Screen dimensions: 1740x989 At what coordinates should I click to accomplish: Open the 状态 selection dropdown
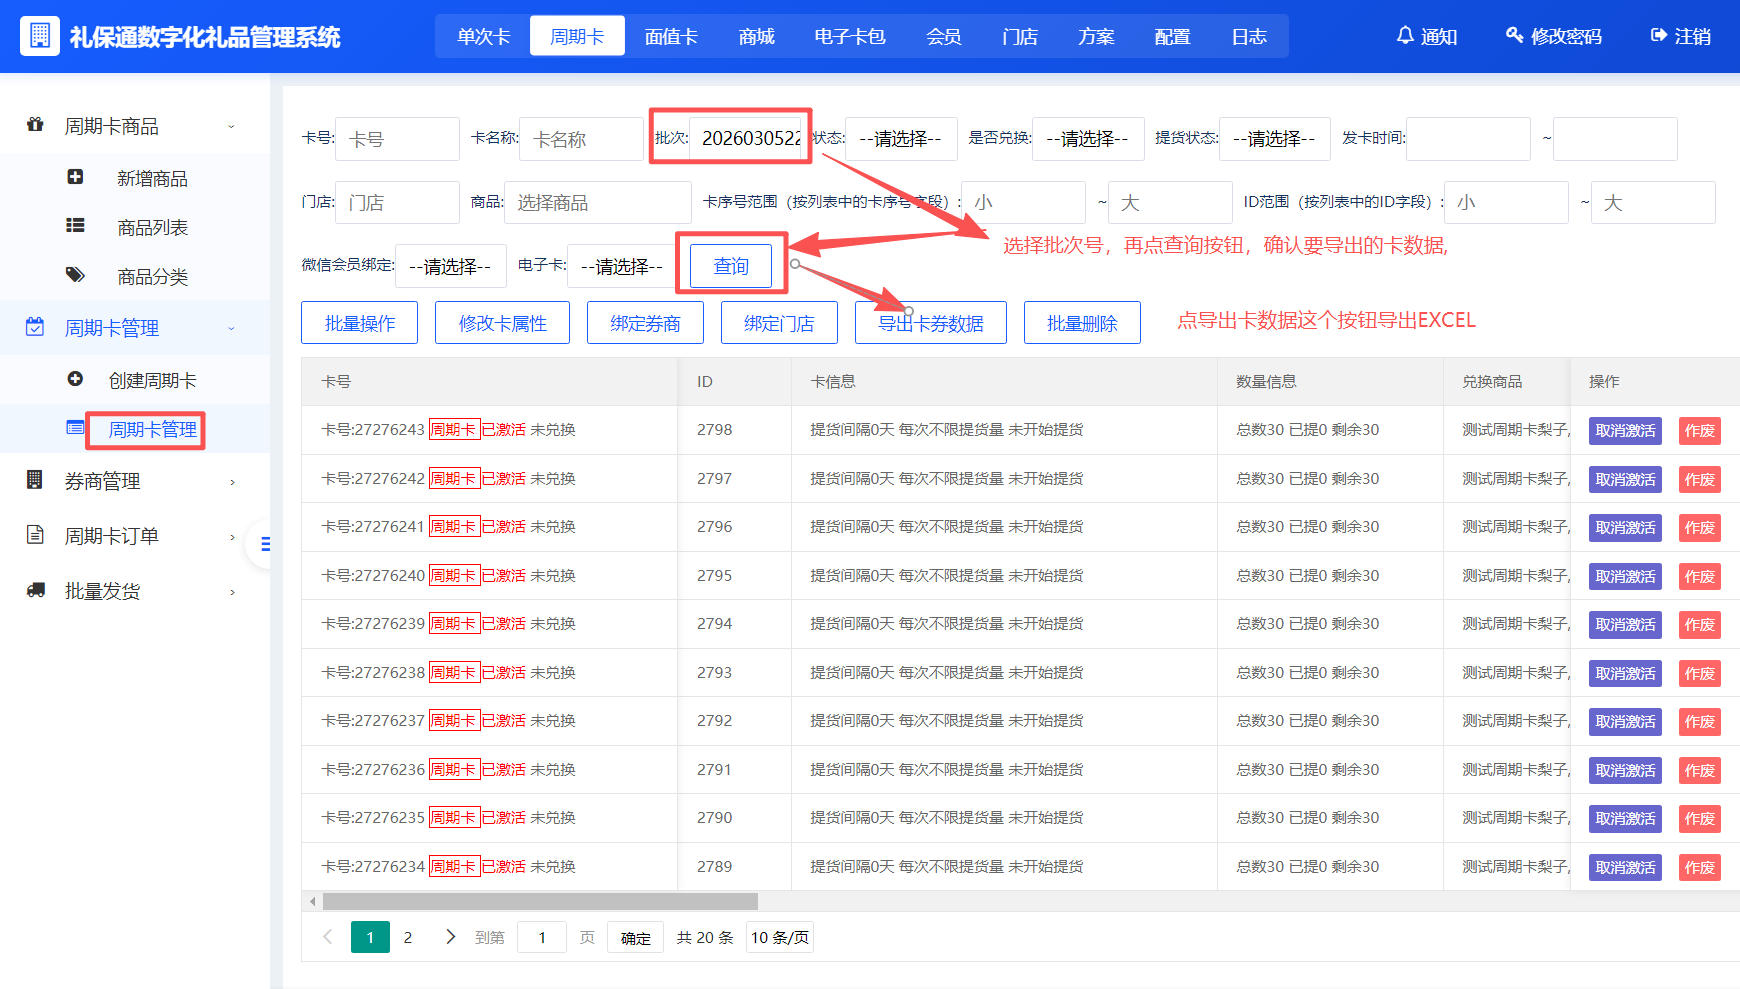tap(900, 139)
